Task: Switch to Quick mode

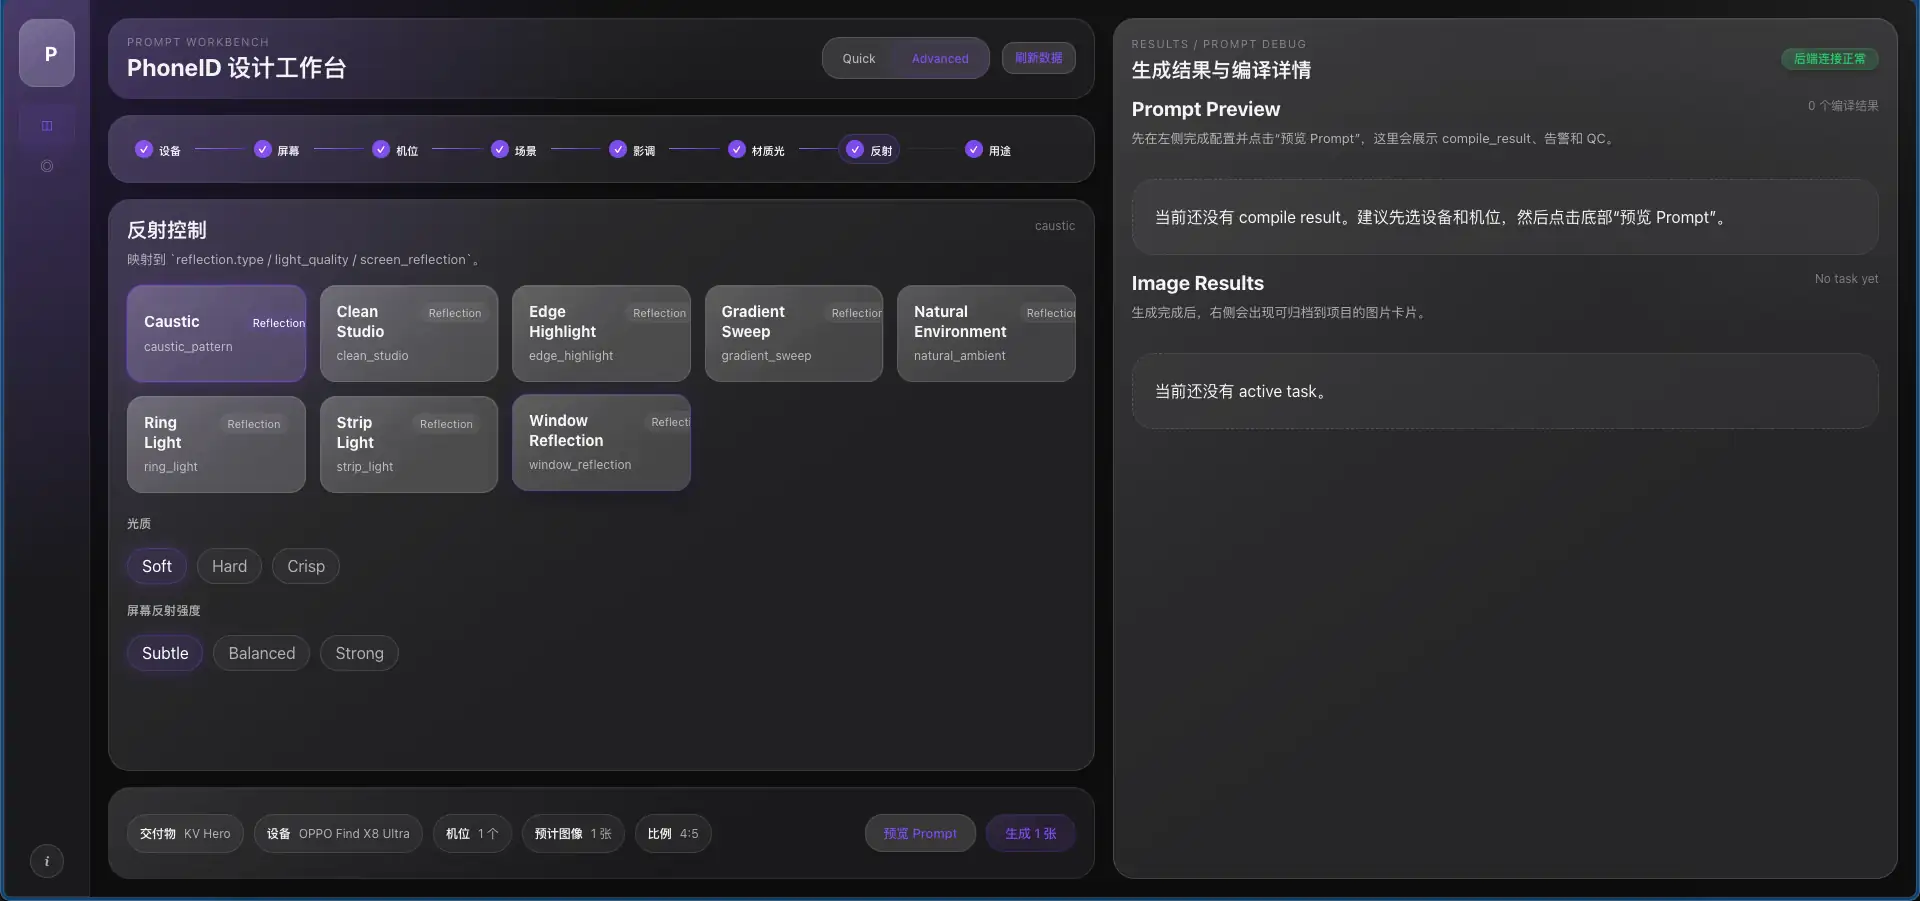Action: (859, 58)
